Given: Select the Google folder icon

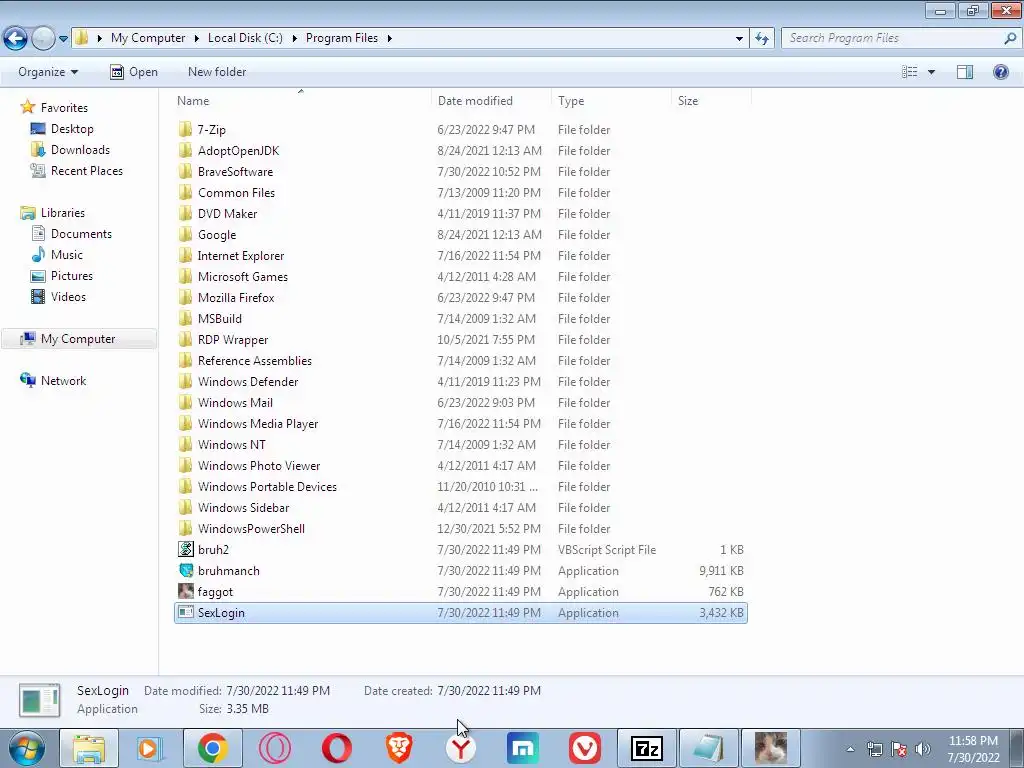Looking at the screenshot, I should 185,234.
